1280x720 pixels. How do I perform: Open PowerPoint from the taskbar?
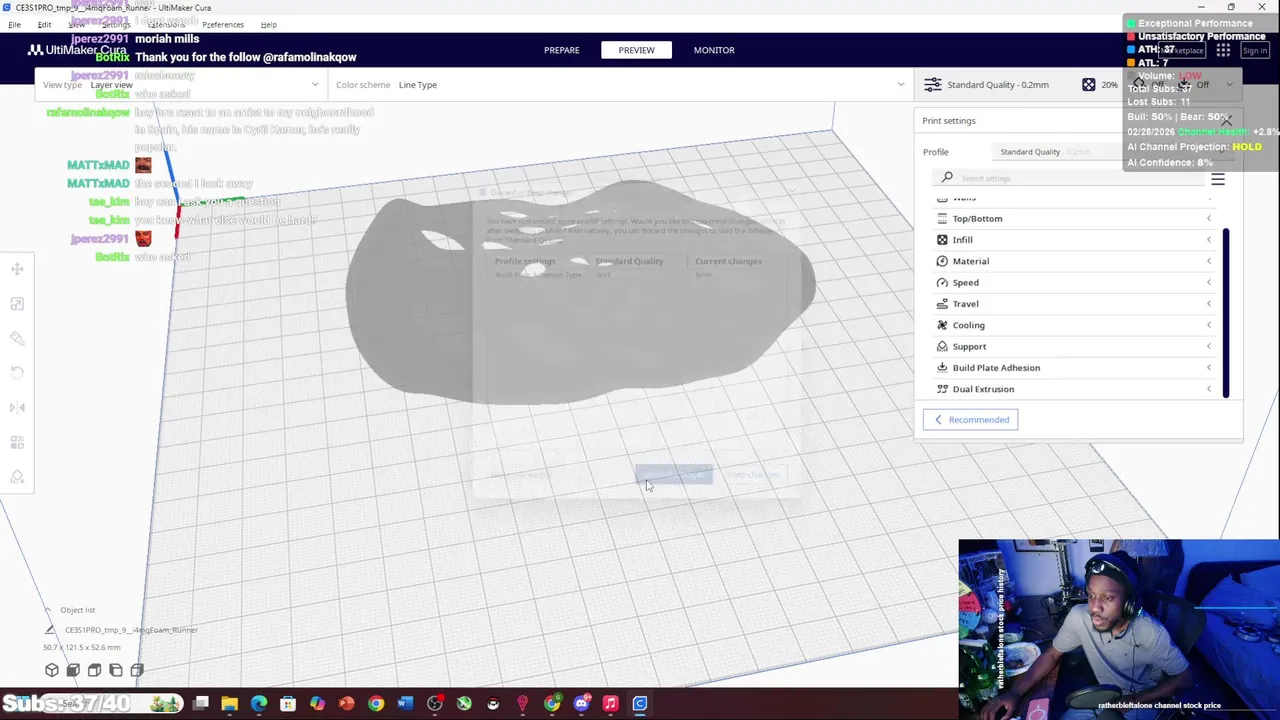click(x=346, y=704)
